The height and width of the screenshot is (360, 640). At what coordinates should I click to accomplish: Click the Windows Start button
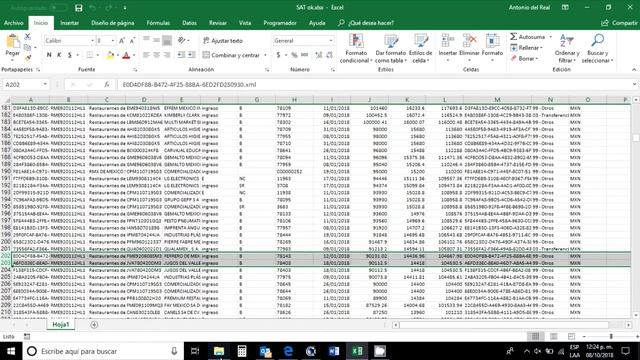(x=11, y=351)
